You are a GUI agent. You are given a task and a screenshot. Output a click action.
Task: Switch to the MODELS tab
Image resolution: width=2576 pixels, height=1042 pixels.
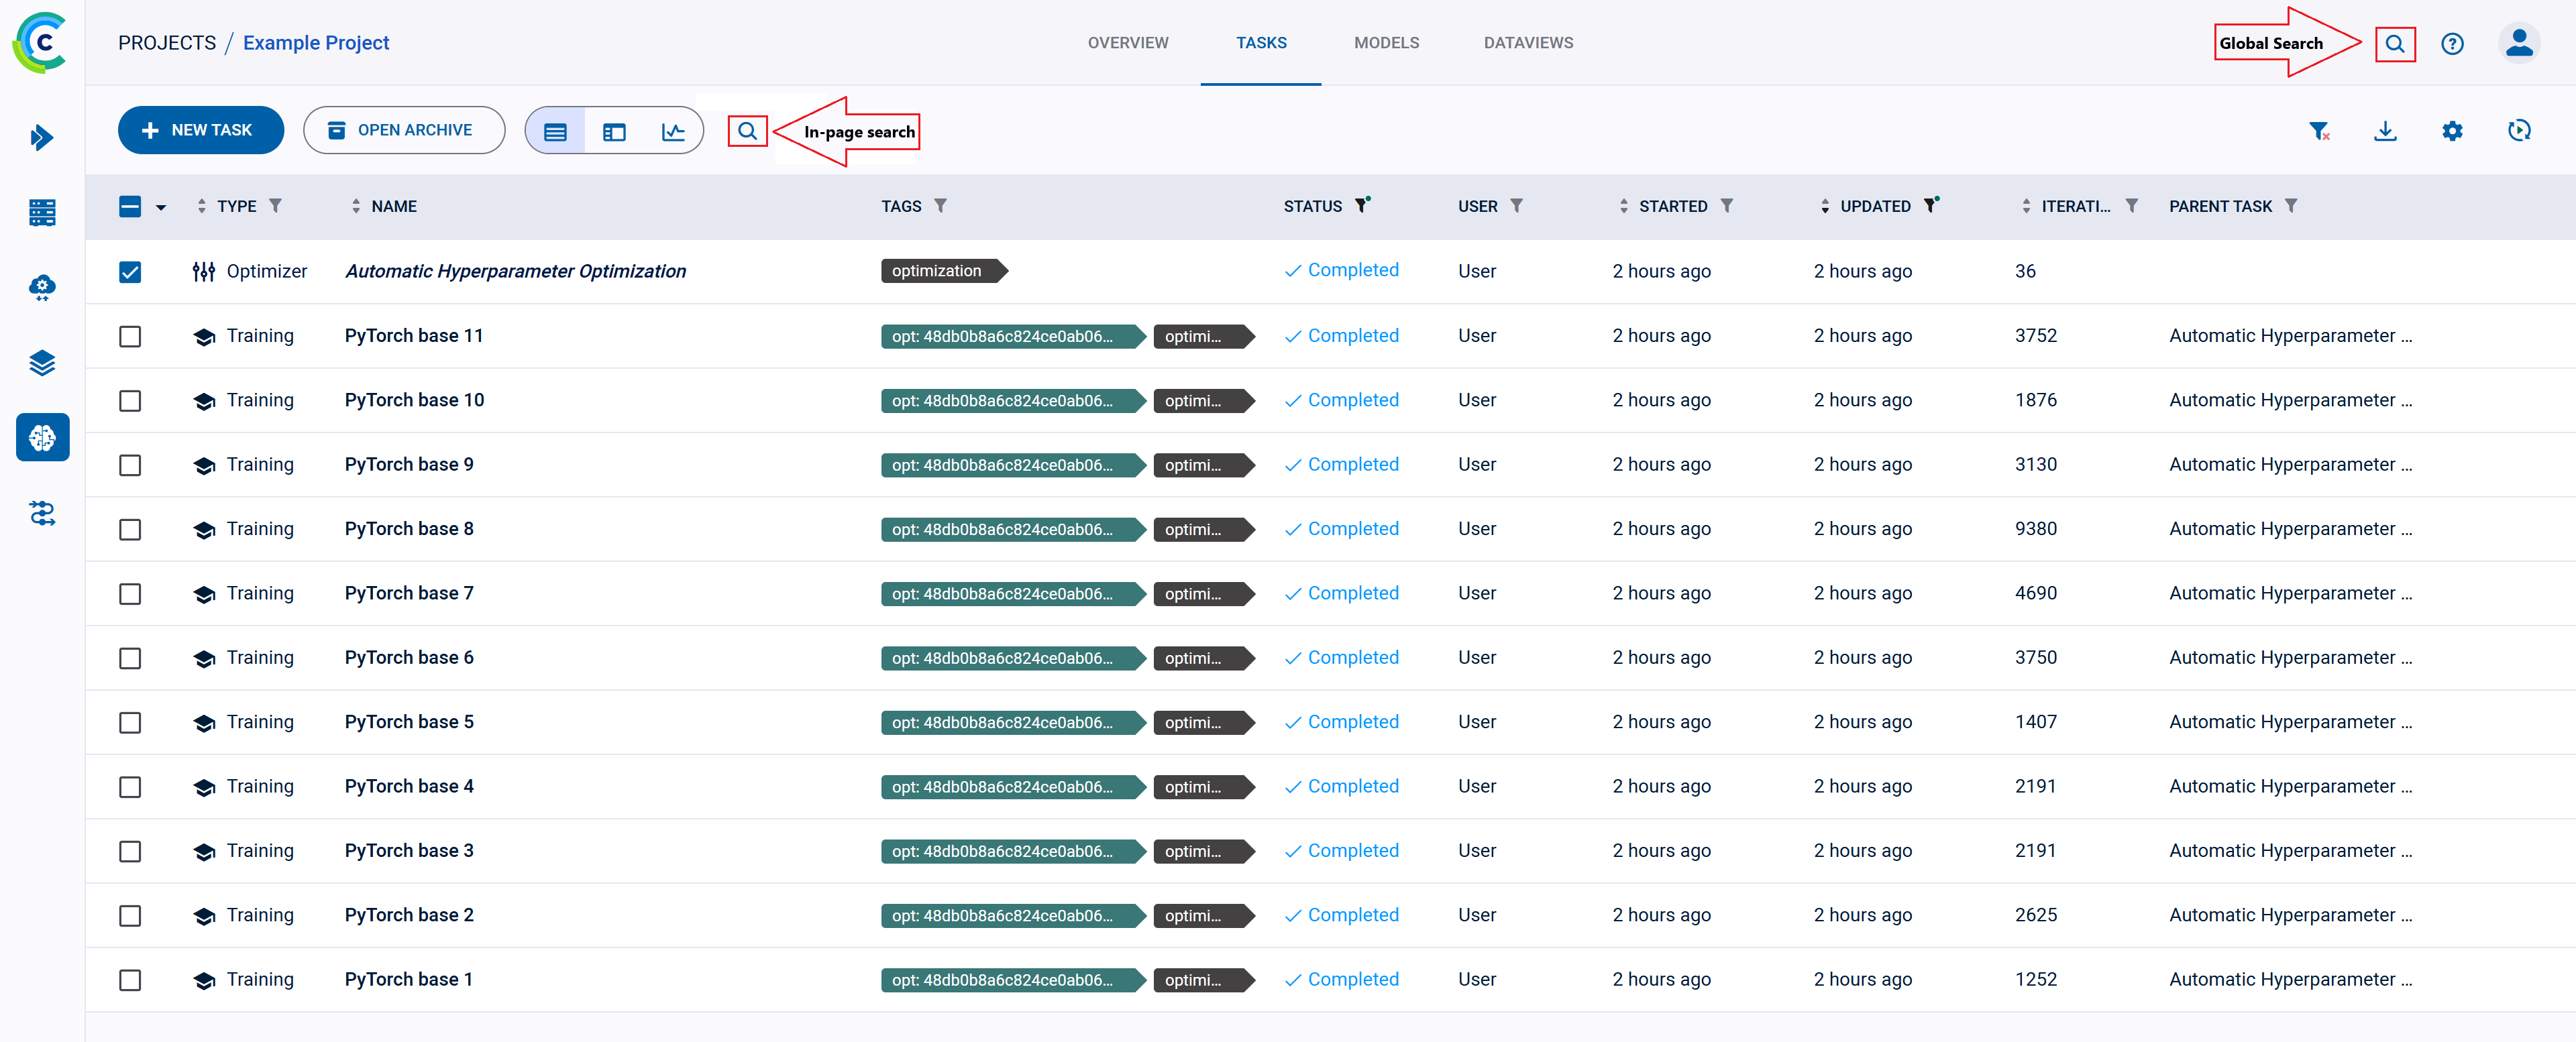click(x=1387, y=42)
